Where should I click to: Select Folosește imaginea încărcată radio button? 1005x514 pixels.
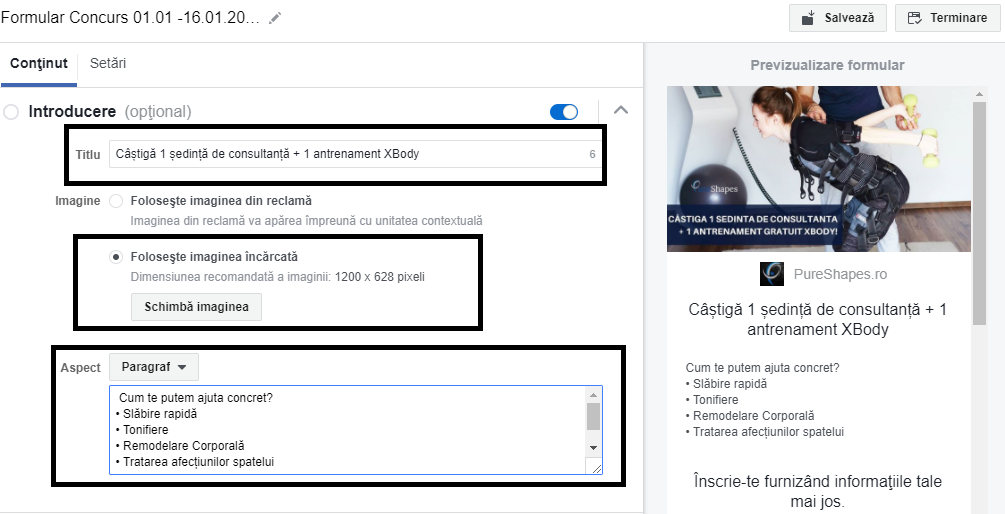[117, 257]
